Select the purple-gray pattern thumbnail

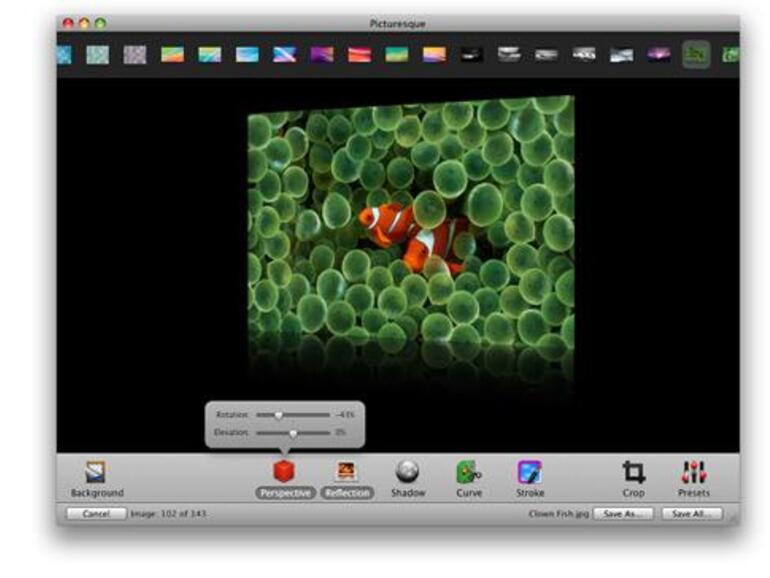[135, 55]
